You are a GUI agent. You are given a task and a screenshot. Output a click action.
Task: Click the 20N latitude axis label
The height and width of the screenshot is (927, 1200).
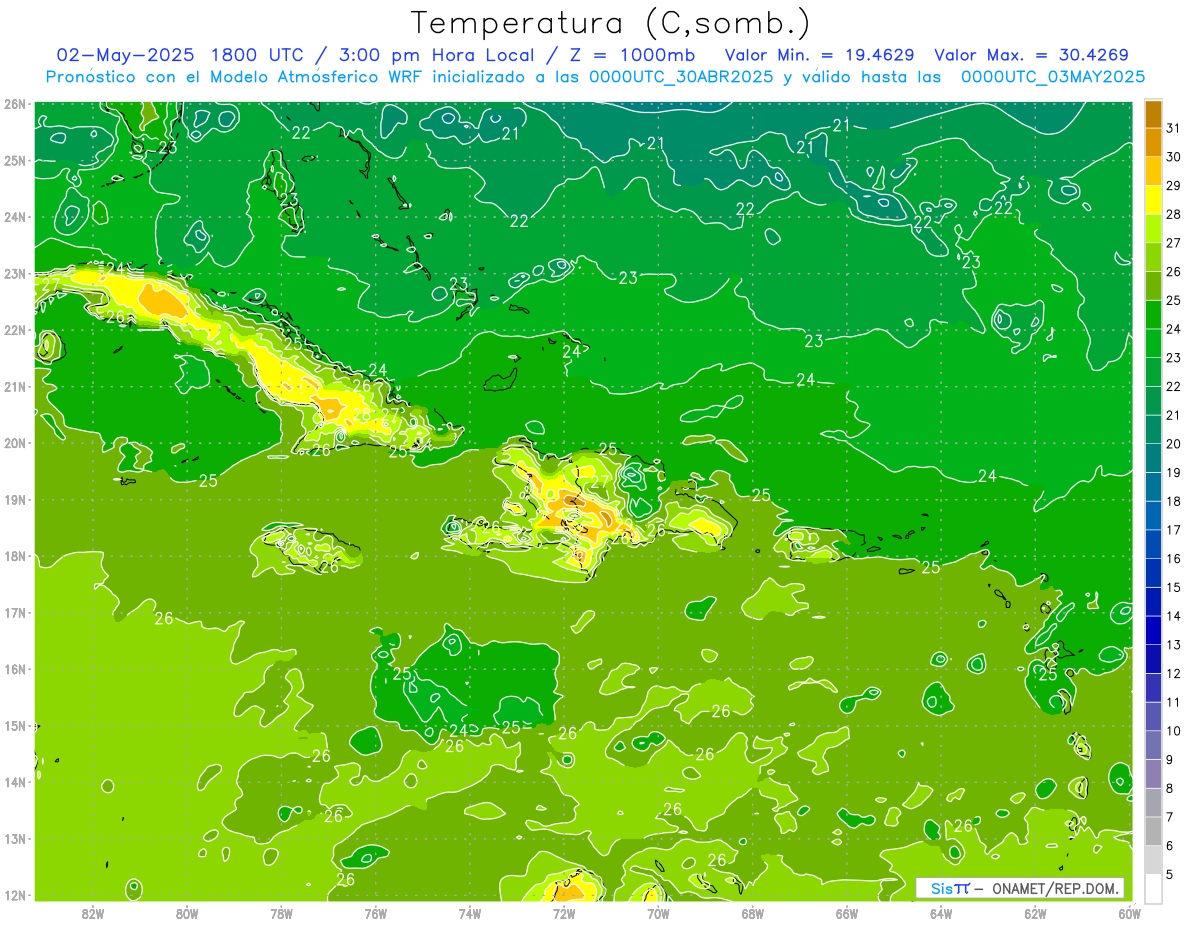point(14,443)
